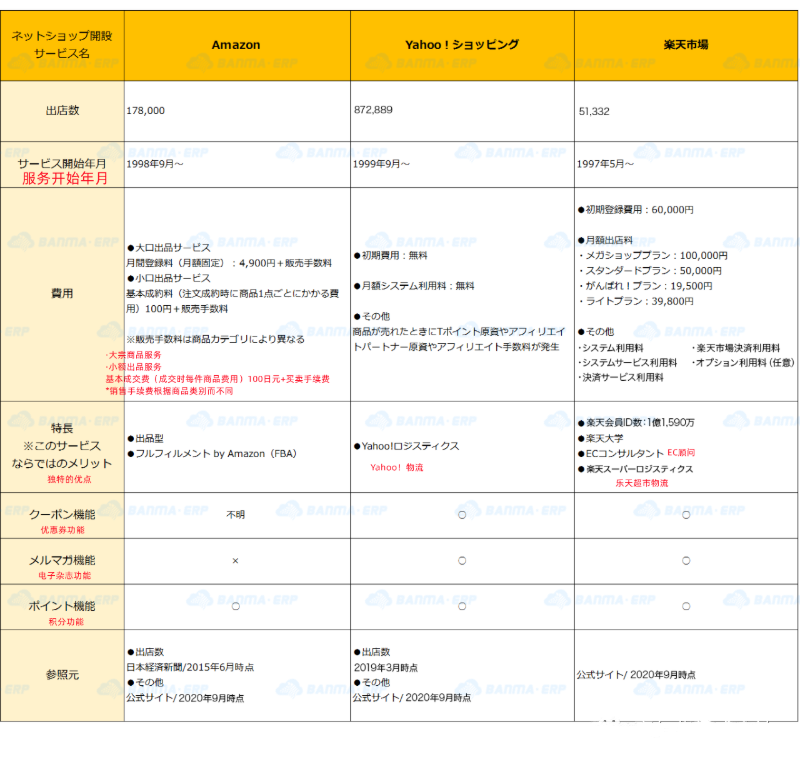The width and height of the screenshot is (800, 766).
Task: Click Yahoo 月額システム利用料：無料 line
Action: 414,286
